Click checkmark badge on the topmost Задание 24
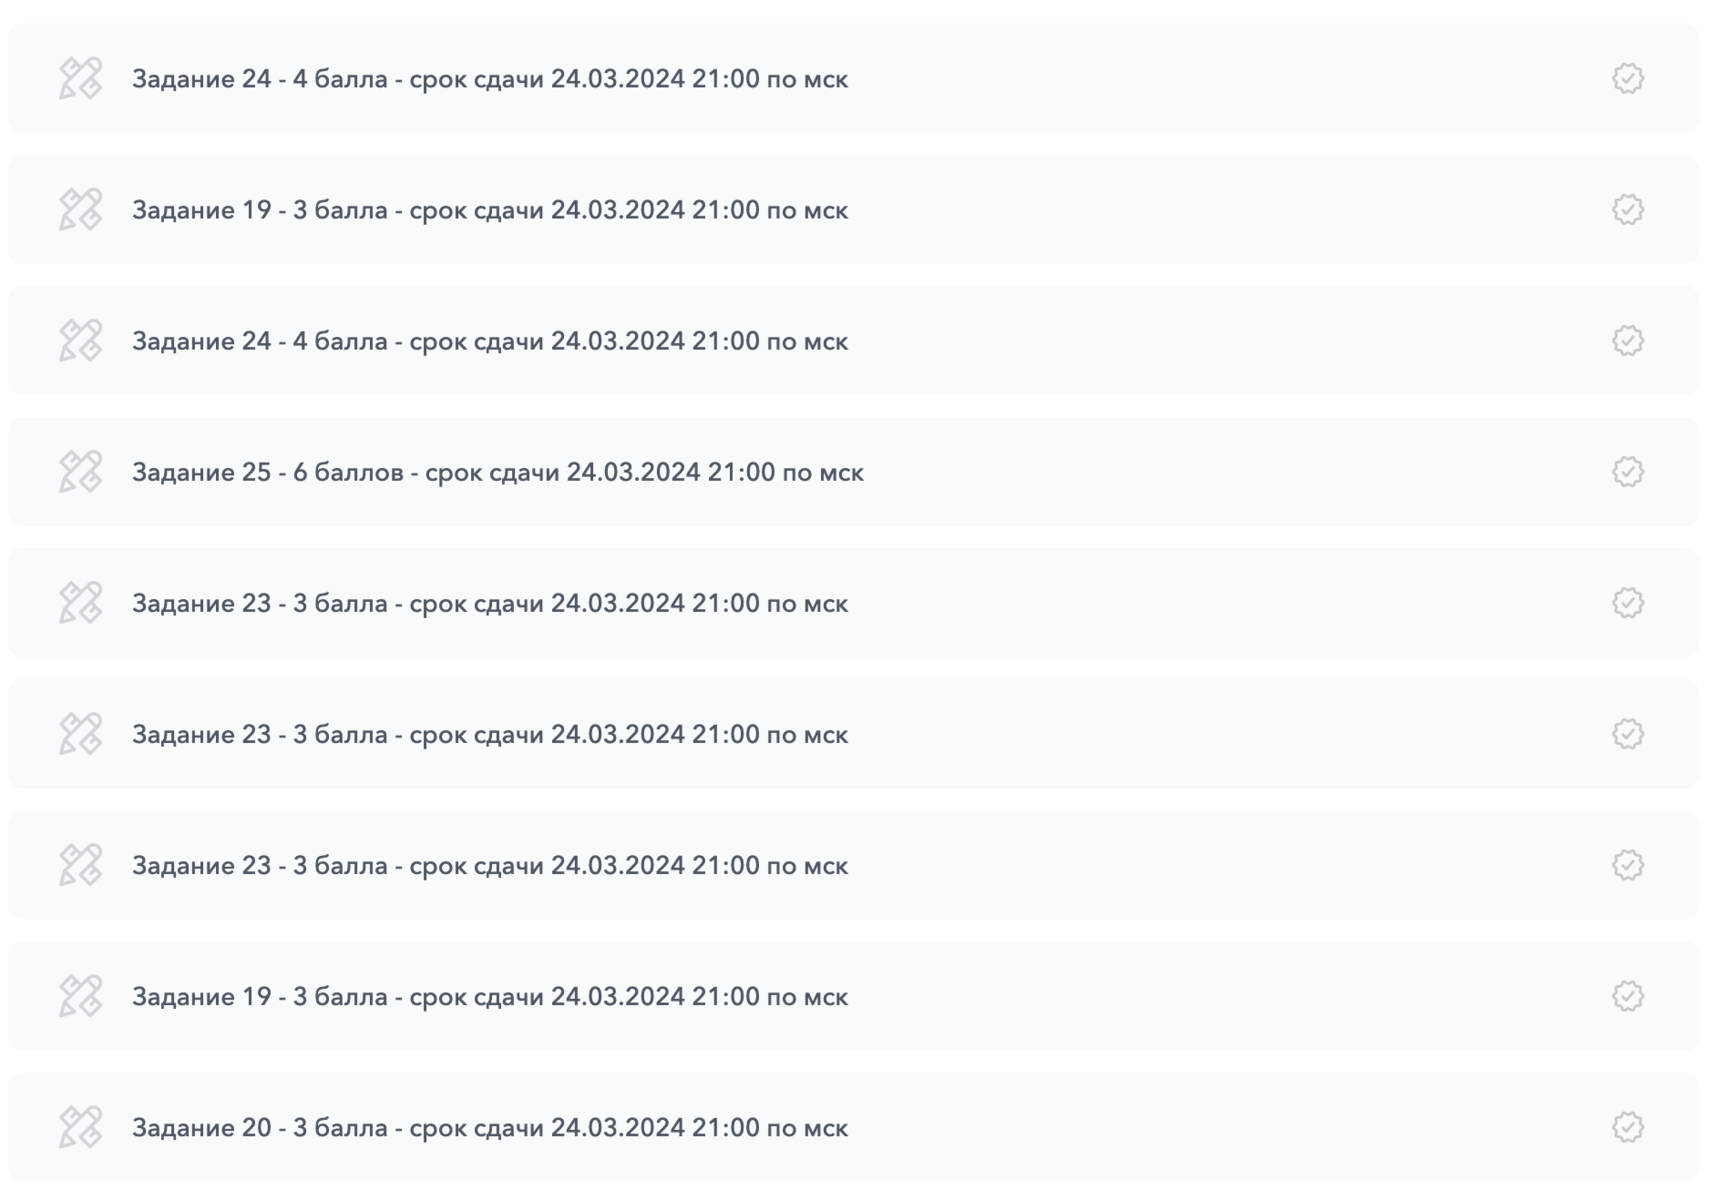Screen dimensions: 1713x1200 (x=1627, y=78)
